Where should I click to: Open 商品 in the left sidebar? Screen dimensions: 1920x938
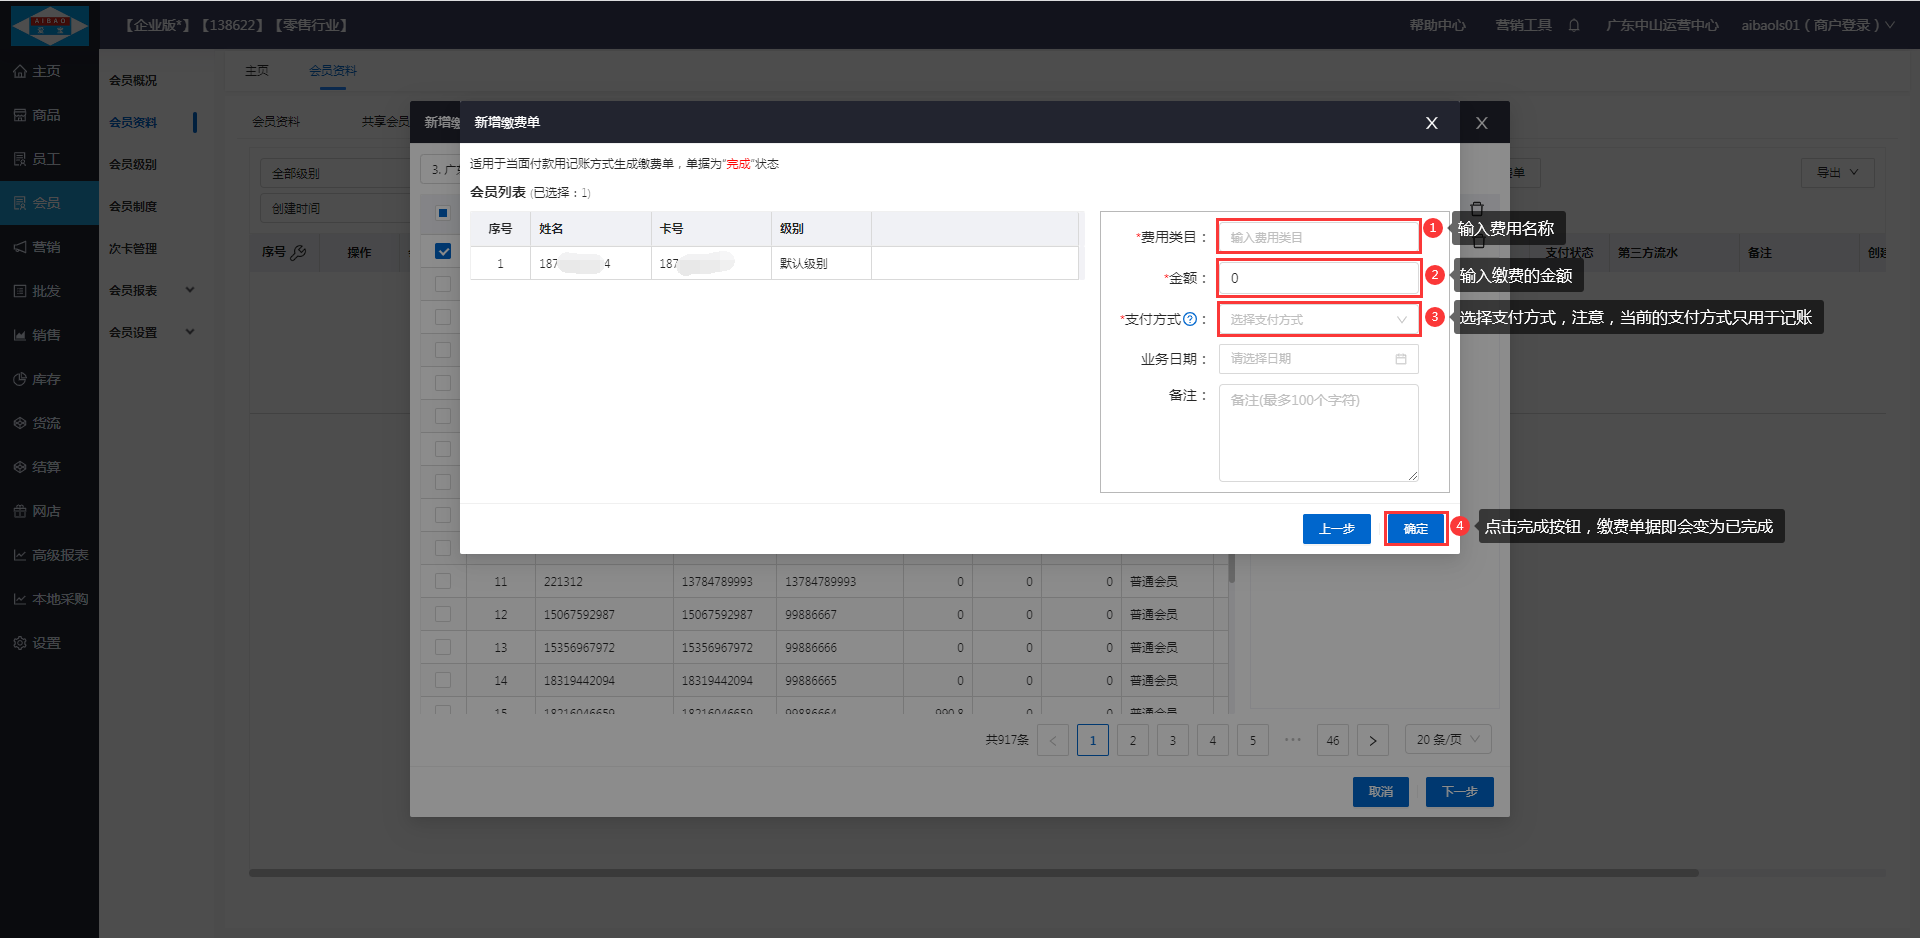46,115
